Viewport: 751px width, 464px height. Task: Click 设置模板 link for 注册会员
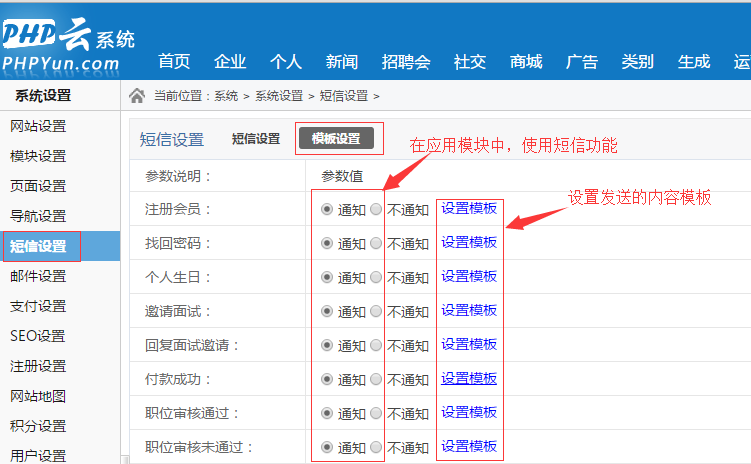[x=469, y=209]
